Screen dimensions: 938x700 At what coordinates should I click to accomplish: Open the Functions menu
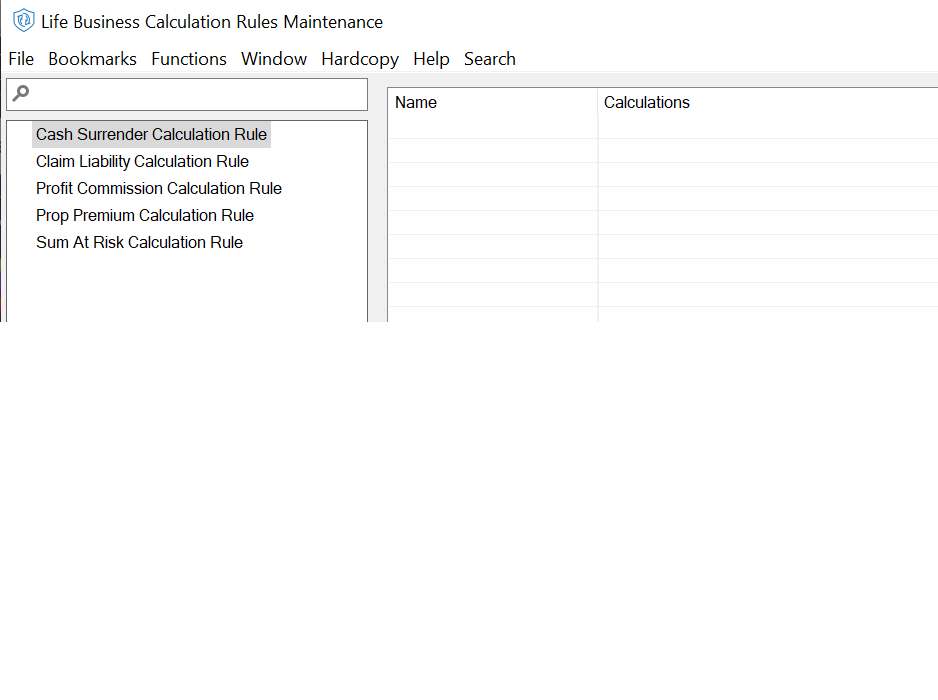coord(189,59)
